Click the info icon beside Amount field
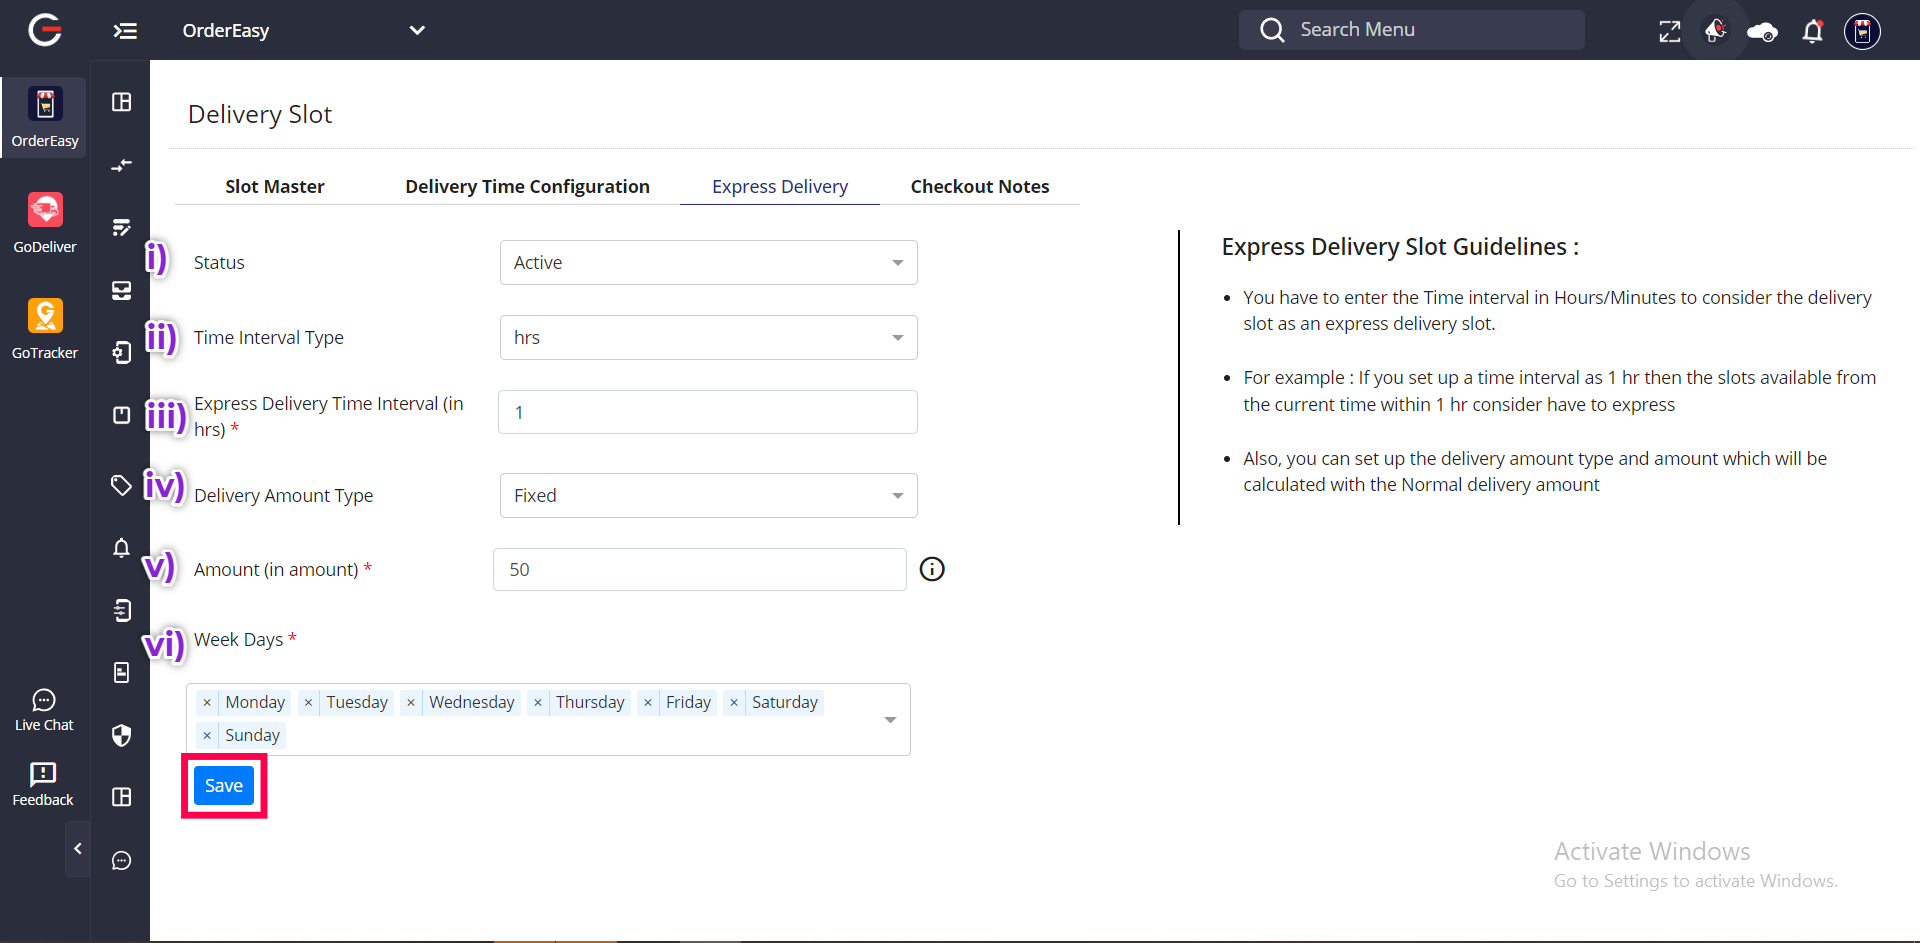 932,569
